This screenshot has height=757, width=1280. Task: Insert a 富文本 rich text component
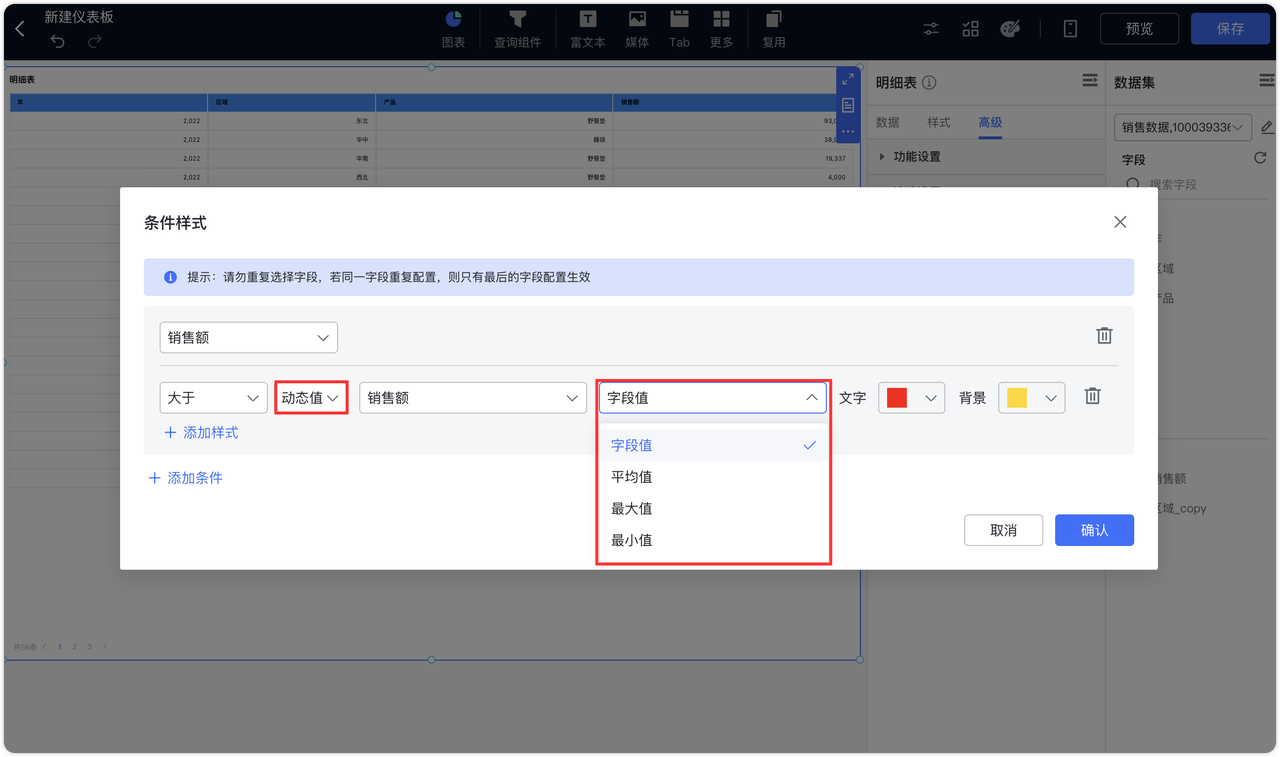587,29
